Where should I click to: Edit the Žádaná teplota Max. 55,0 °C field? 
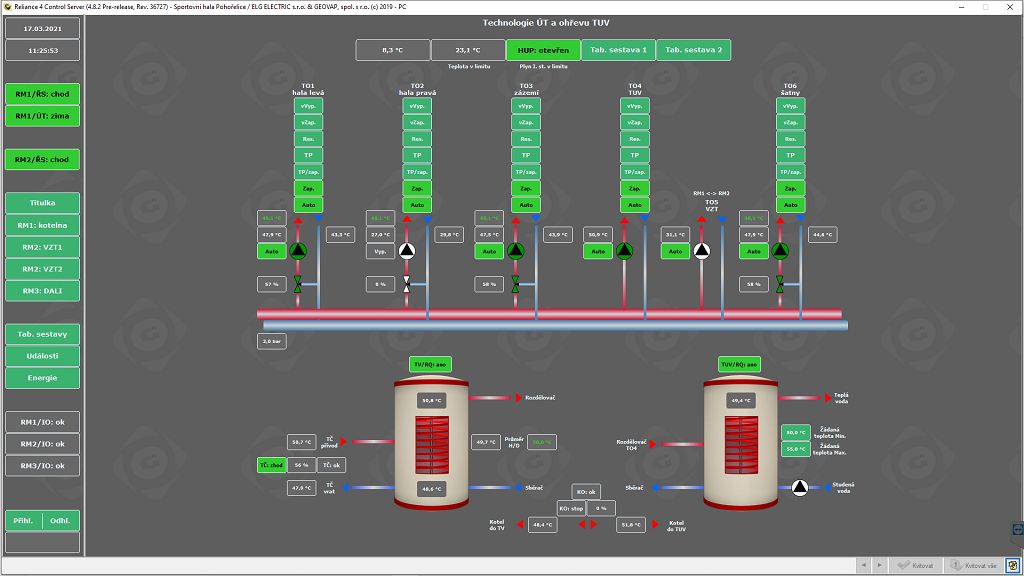796,450
